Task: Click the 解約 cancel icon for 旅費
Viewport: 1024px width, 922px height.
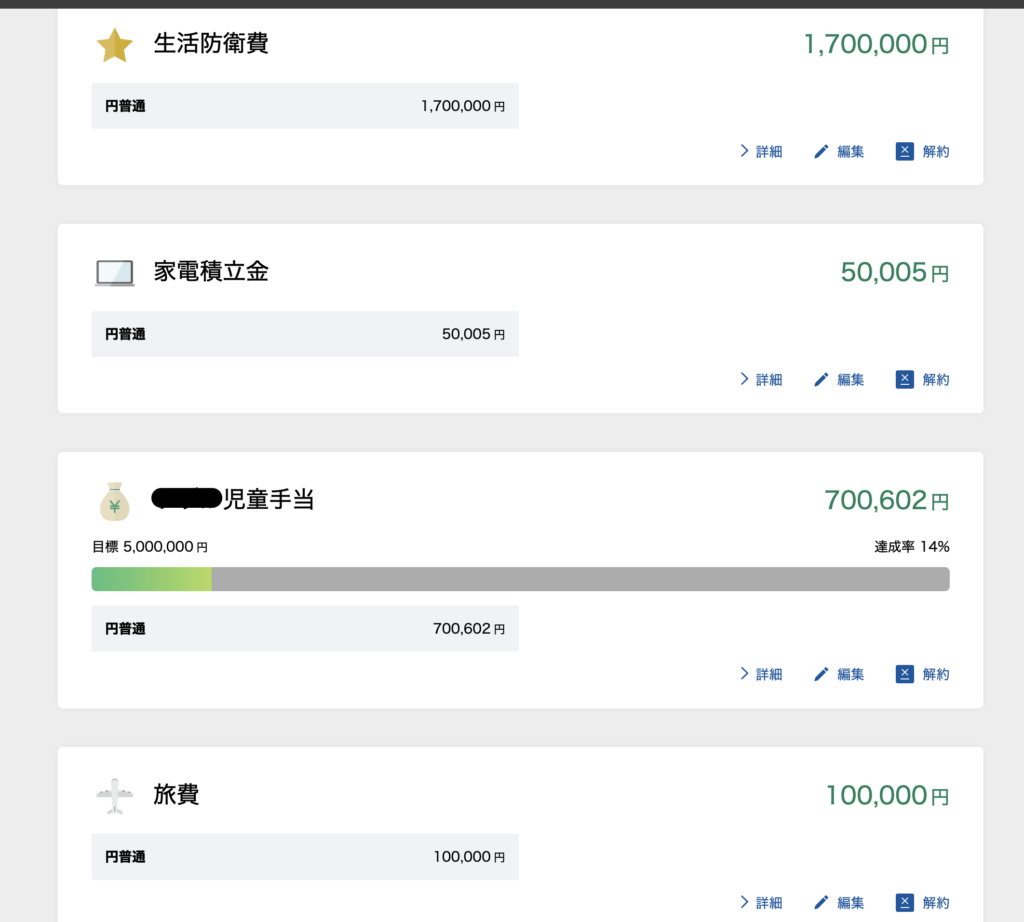Action: (905, 902)
